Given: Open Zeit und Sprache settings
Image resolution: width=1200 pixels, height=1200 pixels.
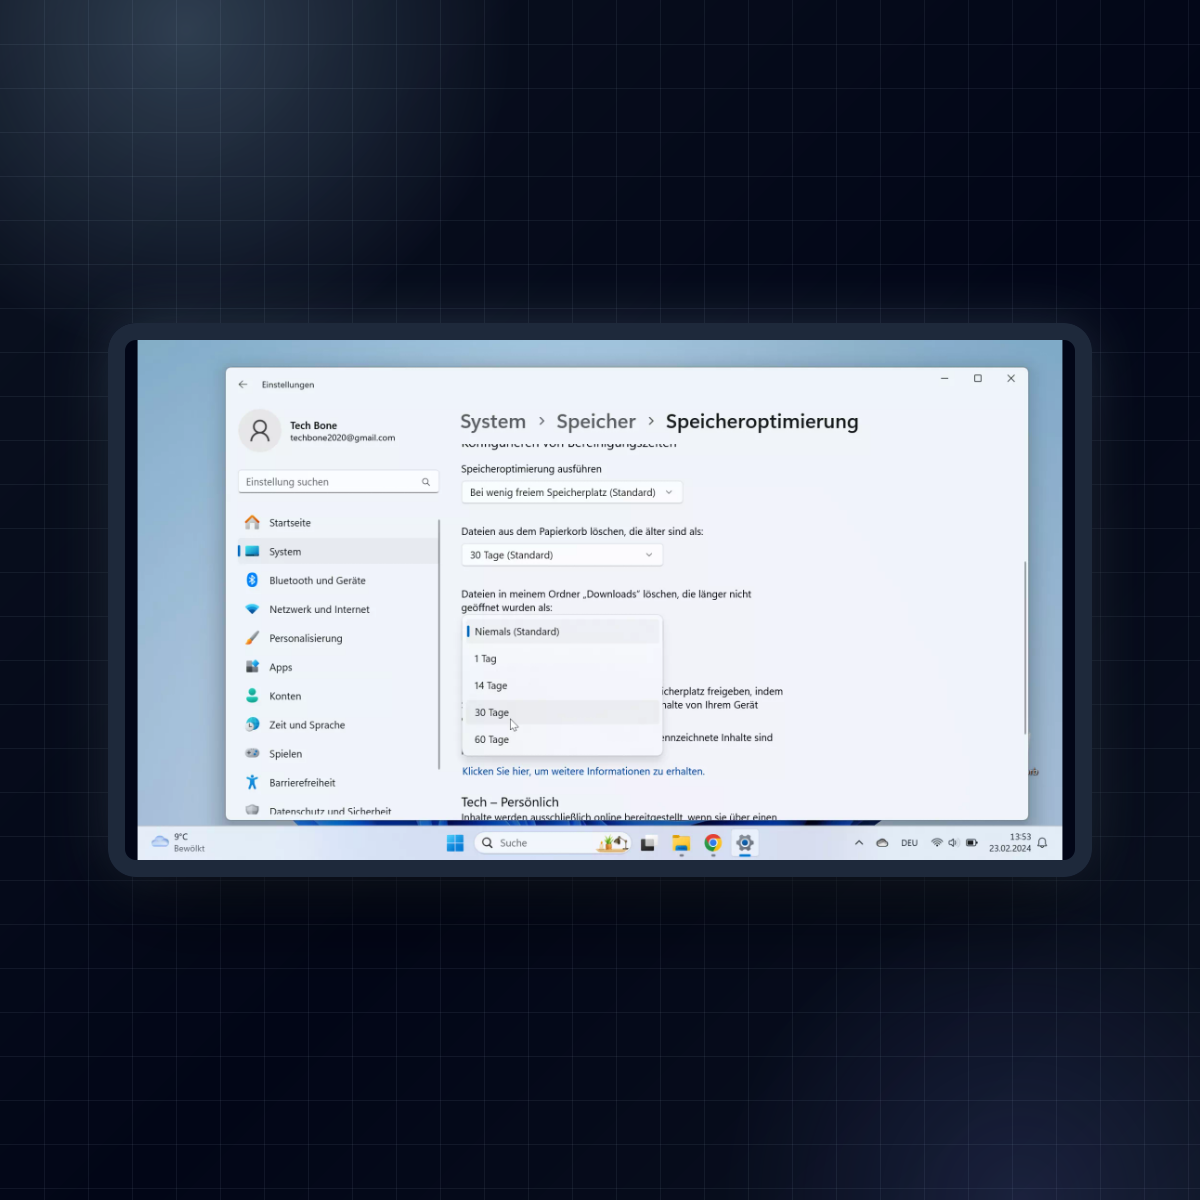Looking at the screenshot, I should pos(338,725).
